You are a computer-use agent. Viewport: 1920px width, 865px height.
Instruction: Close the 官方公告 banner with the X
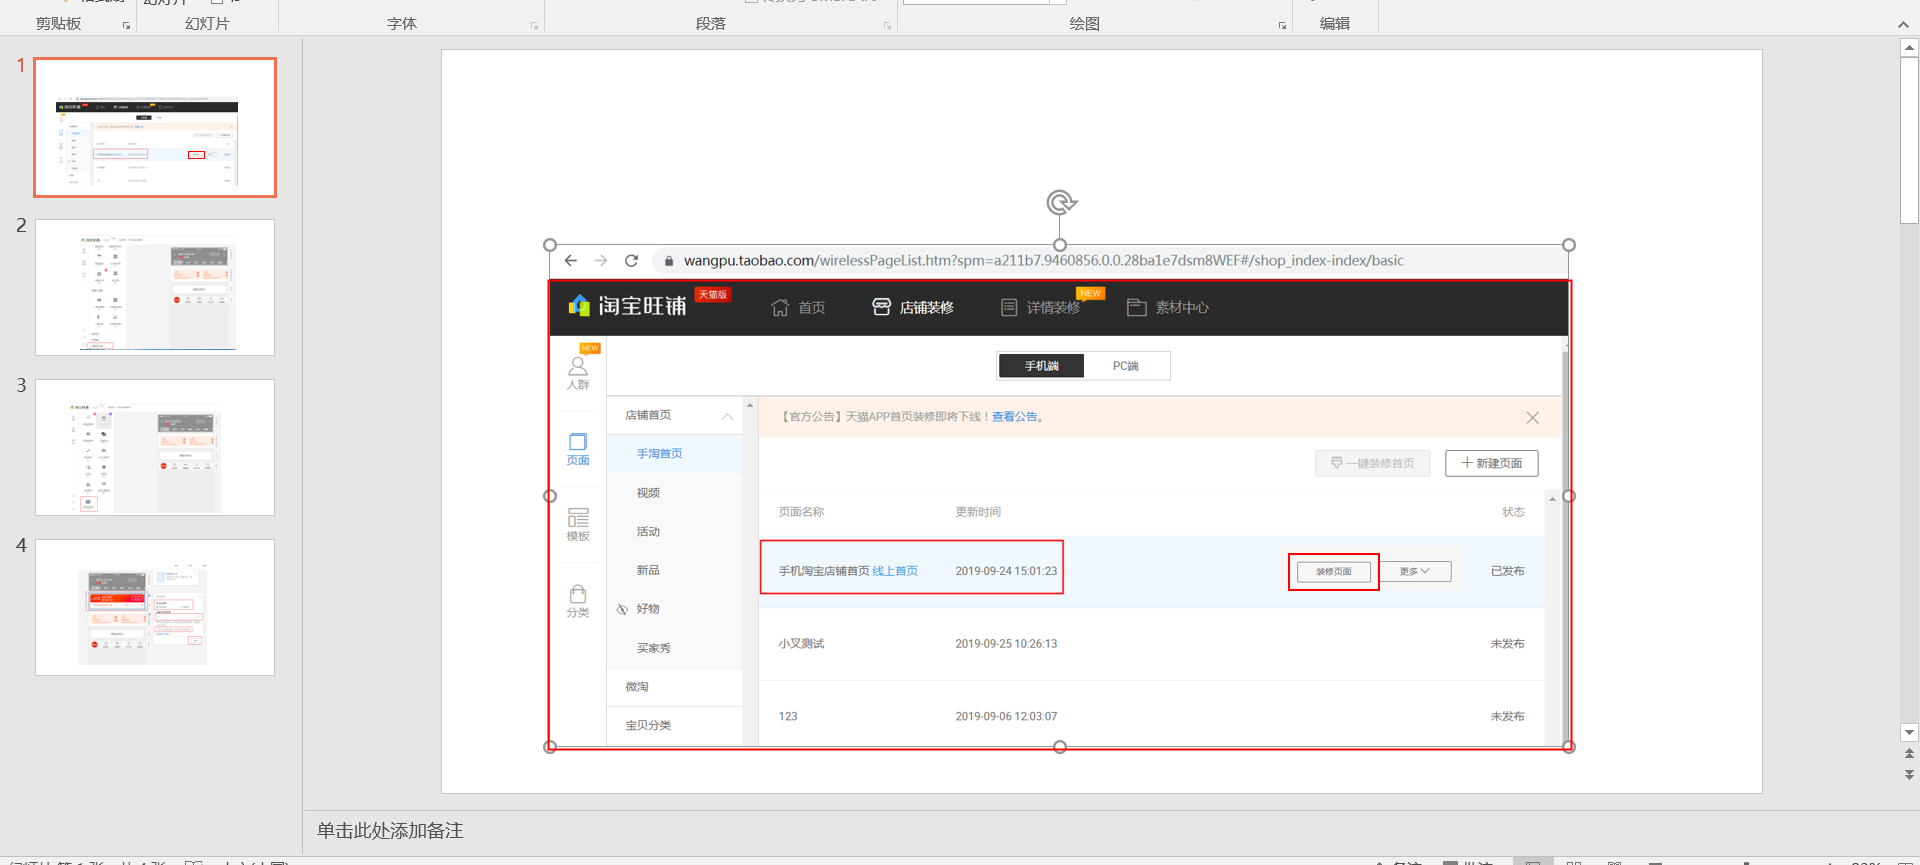click(x=1532, y=418)
